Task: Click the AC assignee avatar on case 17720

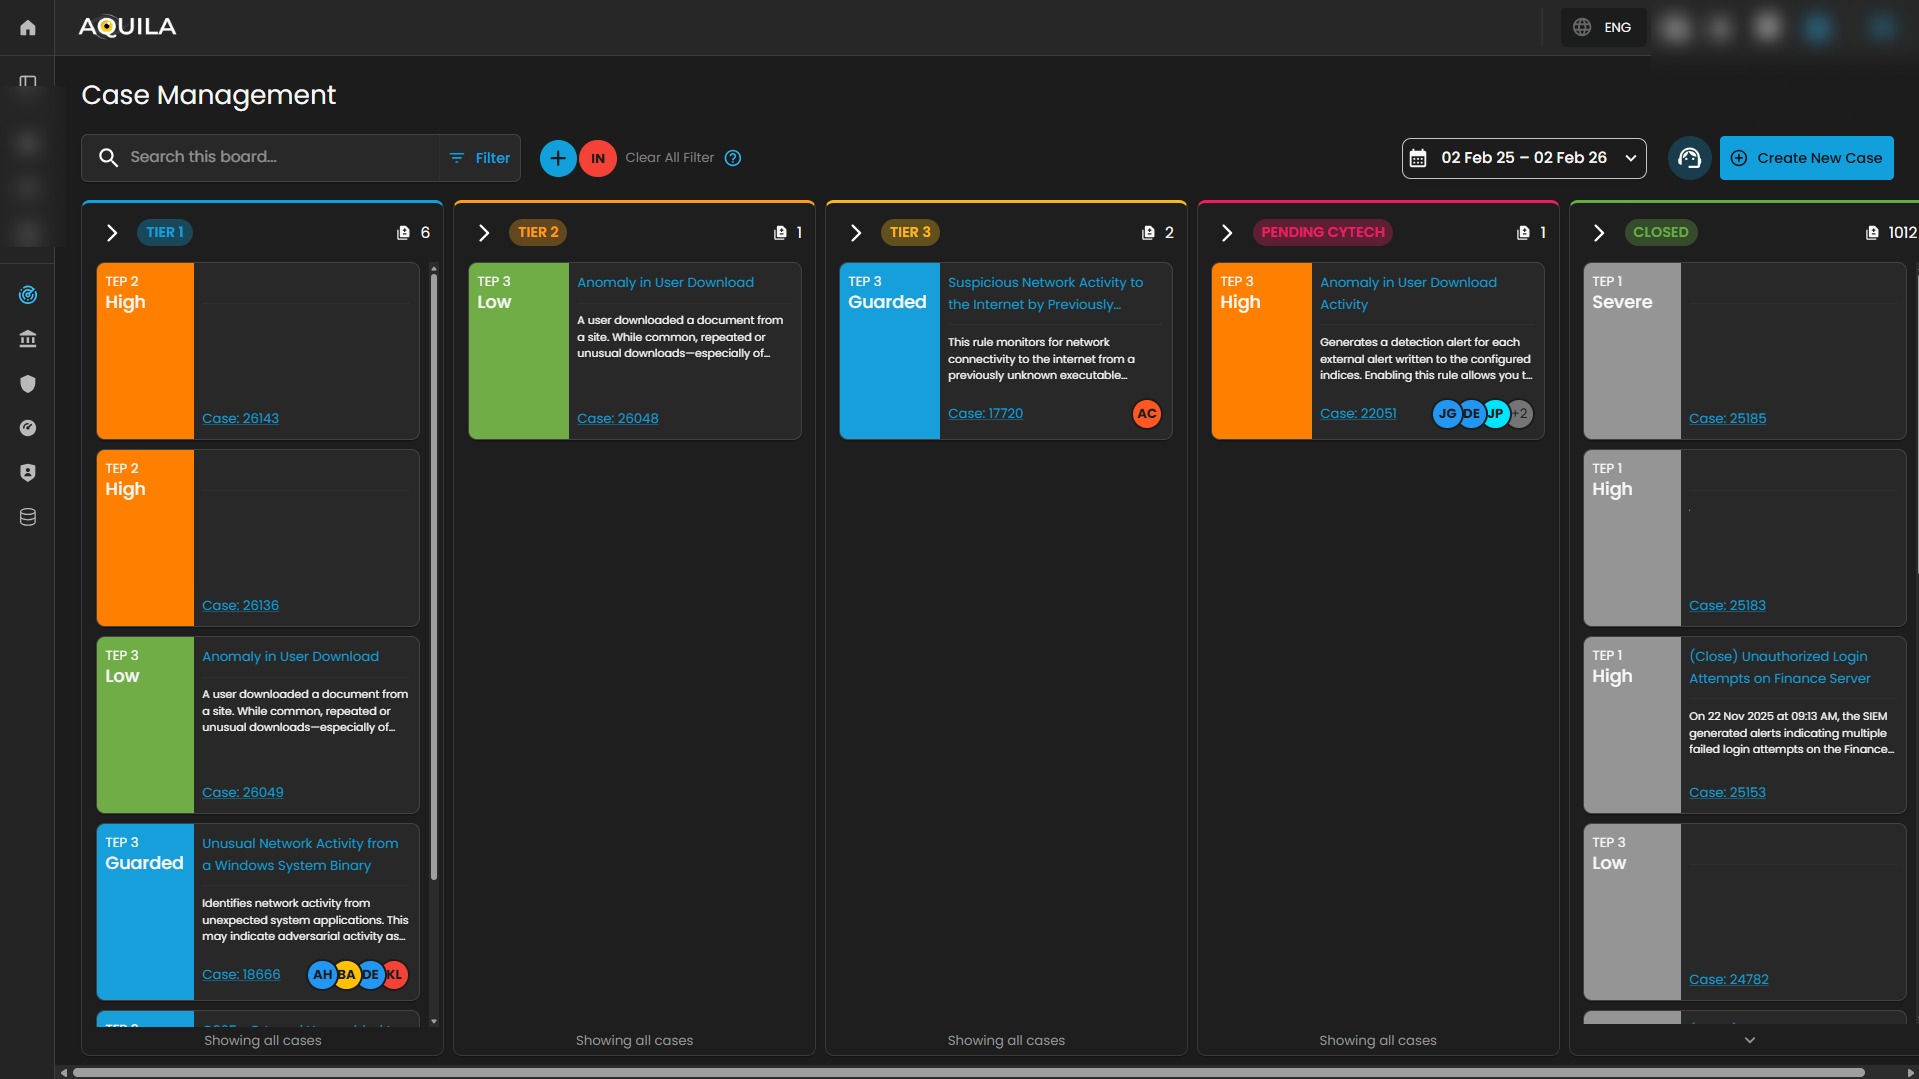Action: coord(1146,414)
